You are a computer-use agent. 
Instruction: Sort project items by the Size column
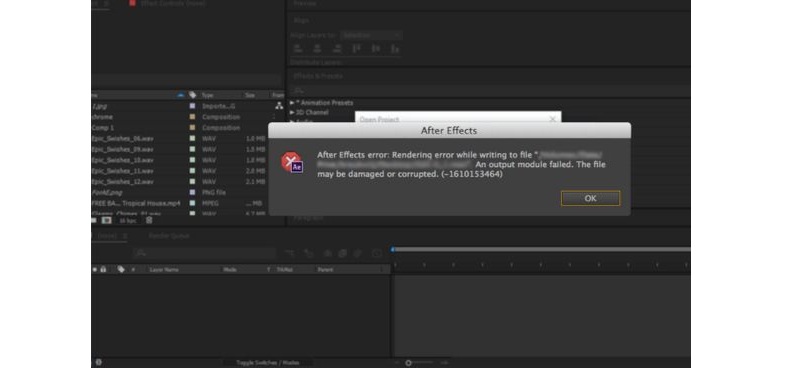tap(250, 95)
